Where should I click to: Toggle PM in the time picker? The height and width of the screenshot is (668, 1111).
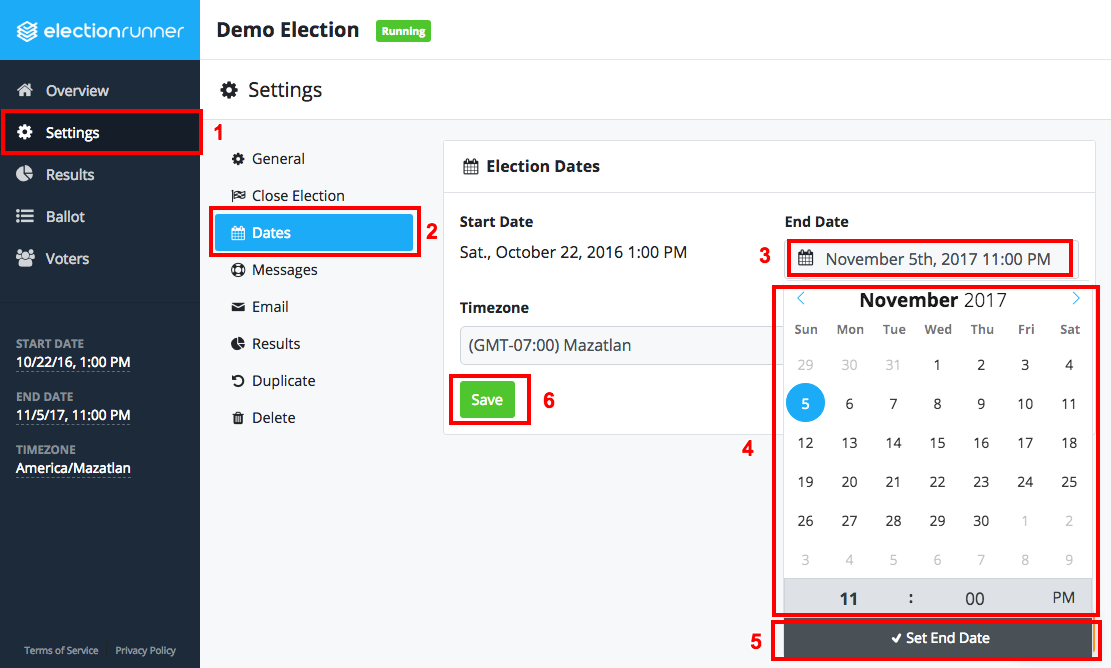coord(1063,597)
